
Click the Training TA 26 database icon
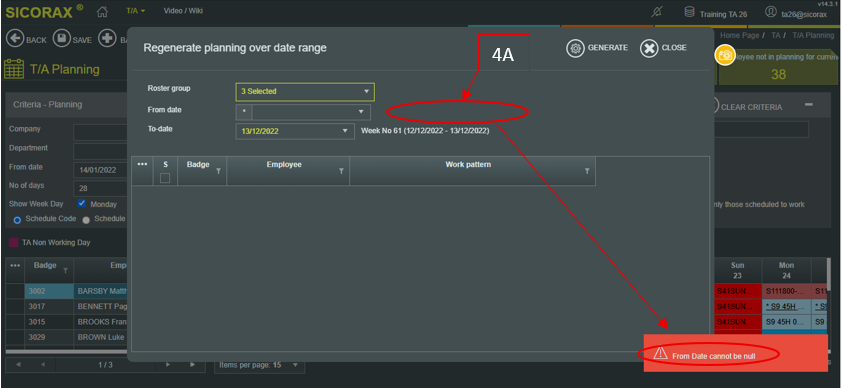pos(689,12)
